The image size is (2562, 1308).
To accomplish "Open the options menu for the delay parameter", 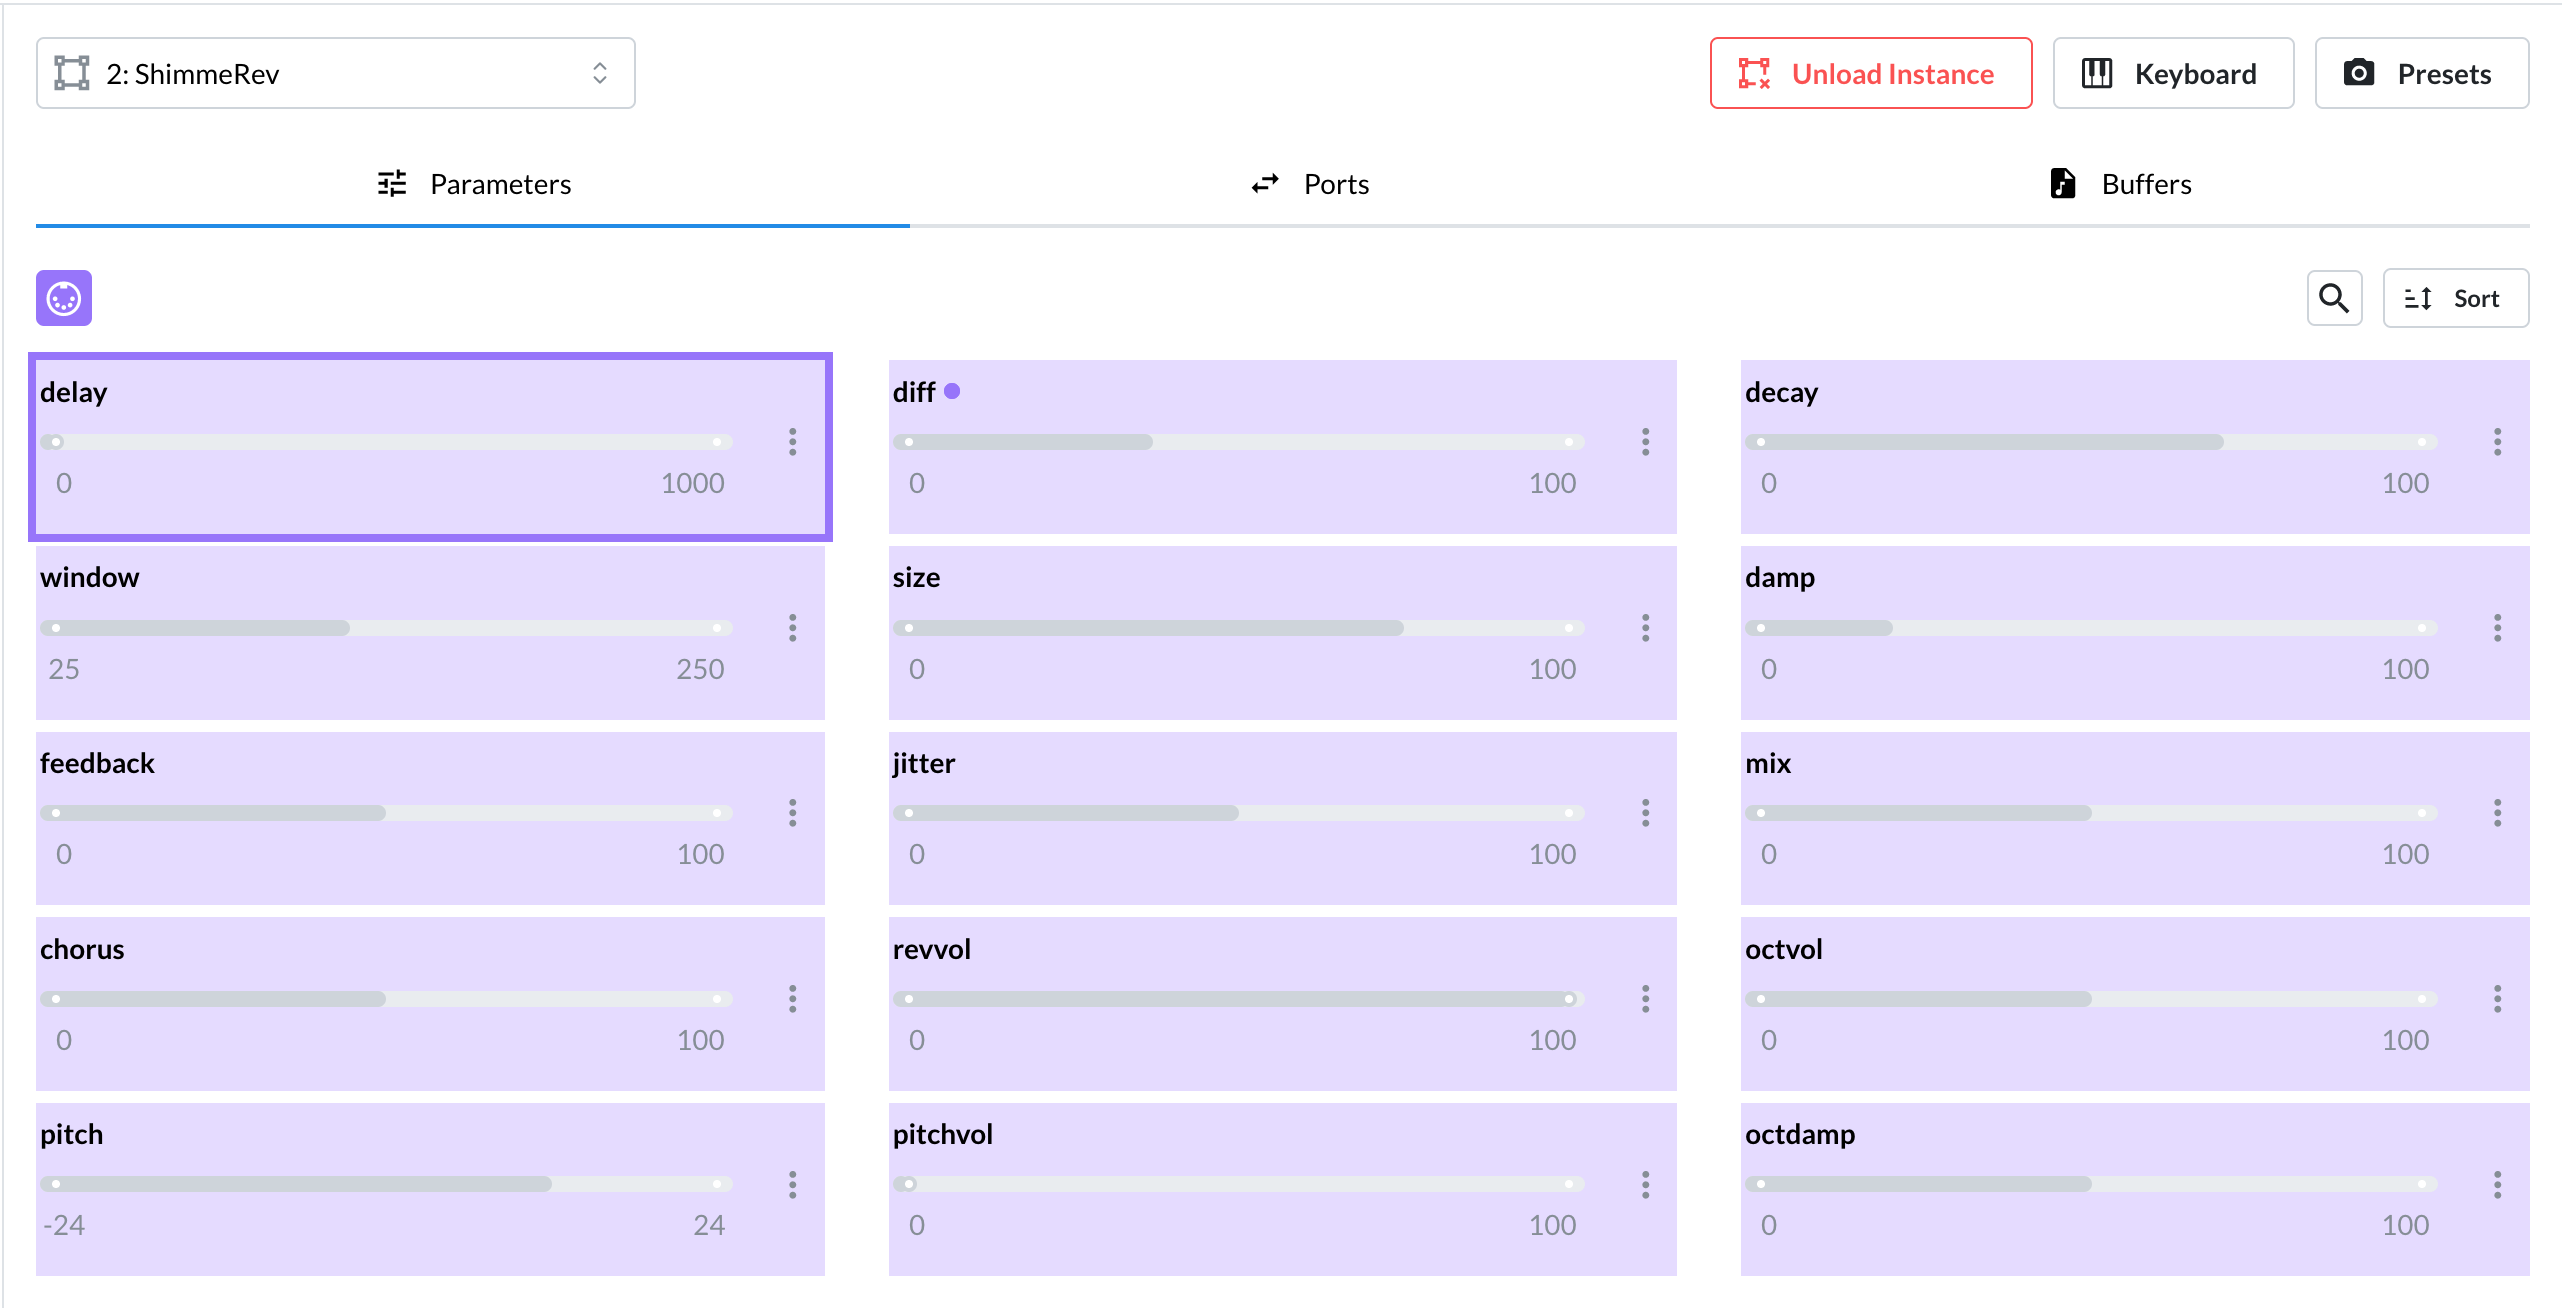I will tap(792, 443).
